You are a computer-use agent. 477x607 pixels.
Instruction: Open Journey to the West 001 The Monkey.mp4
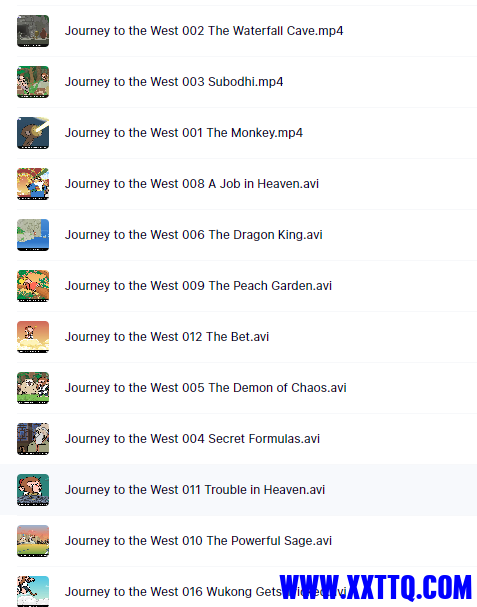[x=184, y=133]
